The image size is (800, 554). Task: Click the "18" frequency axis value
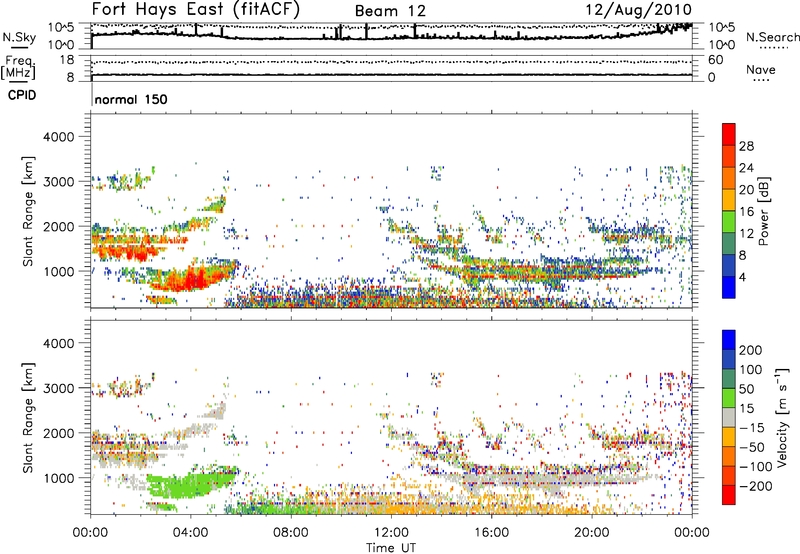(x=67, y=60)
